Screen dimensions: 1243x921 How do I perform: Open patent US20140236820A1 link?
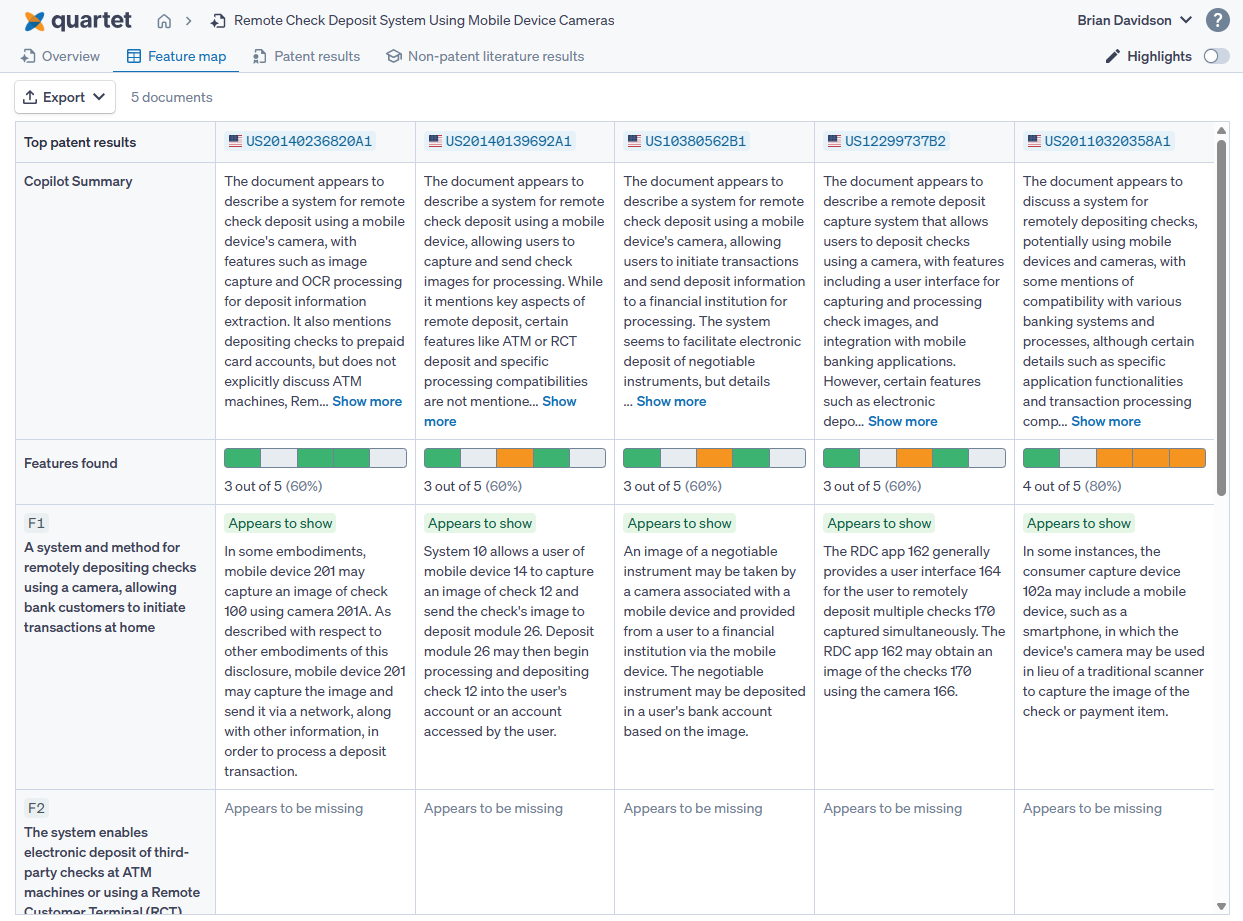point(308,141)
